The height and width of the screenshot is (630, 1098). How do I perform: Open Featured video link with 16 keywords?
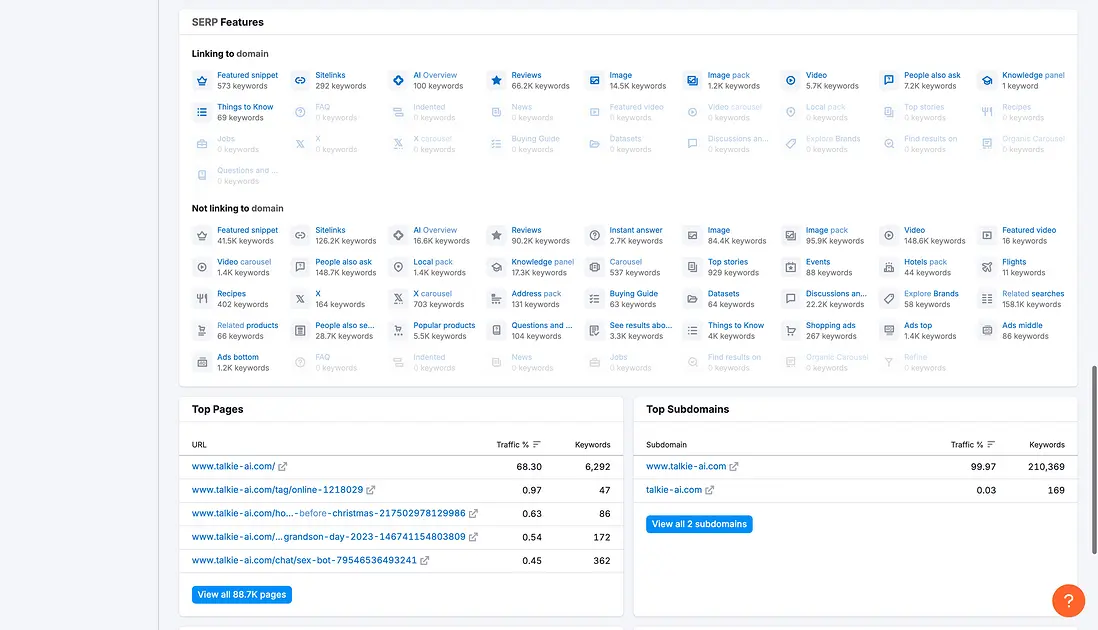click(x=1029, y=230)
